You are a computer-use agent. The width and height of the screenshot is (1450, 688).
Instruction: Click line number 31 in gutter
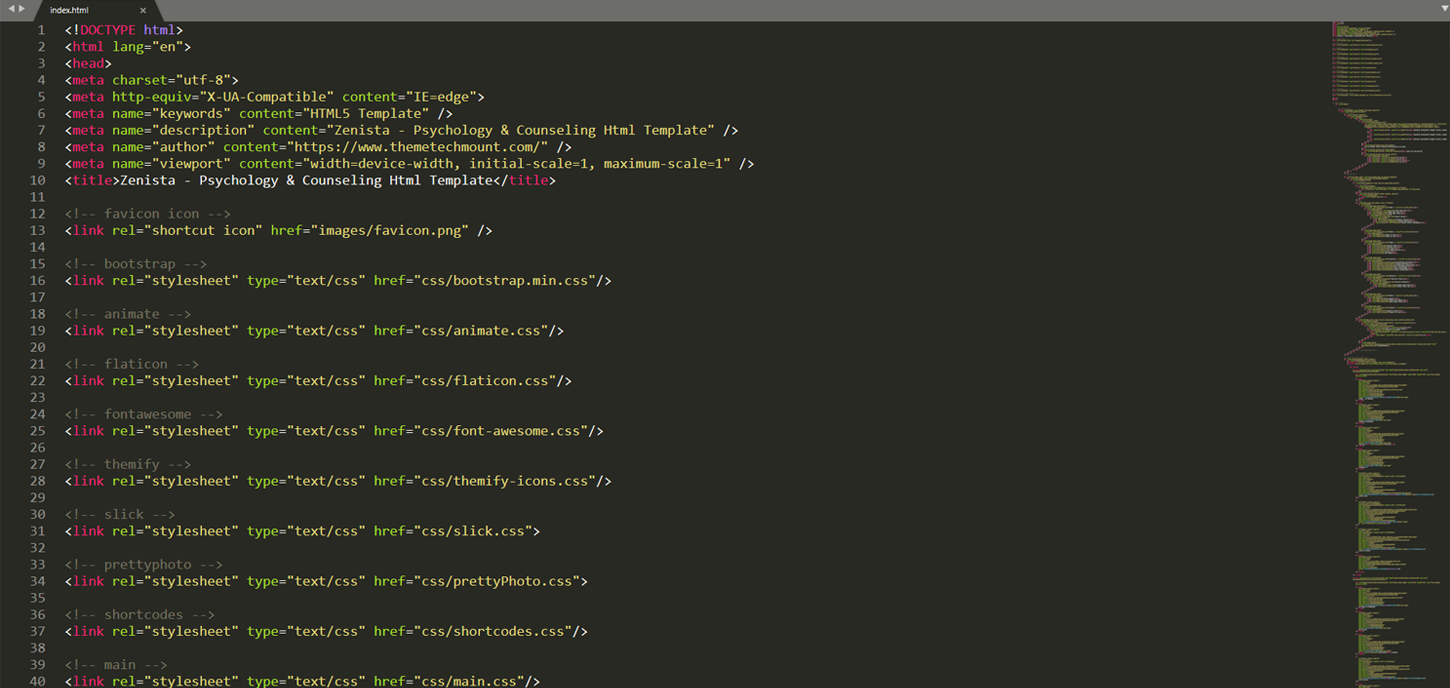[38, 531]
